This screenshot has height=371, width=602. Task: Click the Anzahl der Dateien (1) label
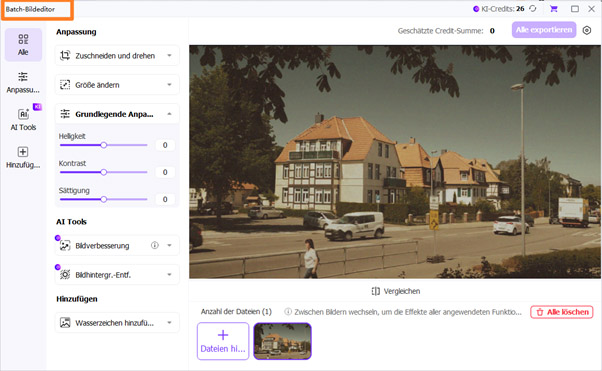click(x=236, y=312)
